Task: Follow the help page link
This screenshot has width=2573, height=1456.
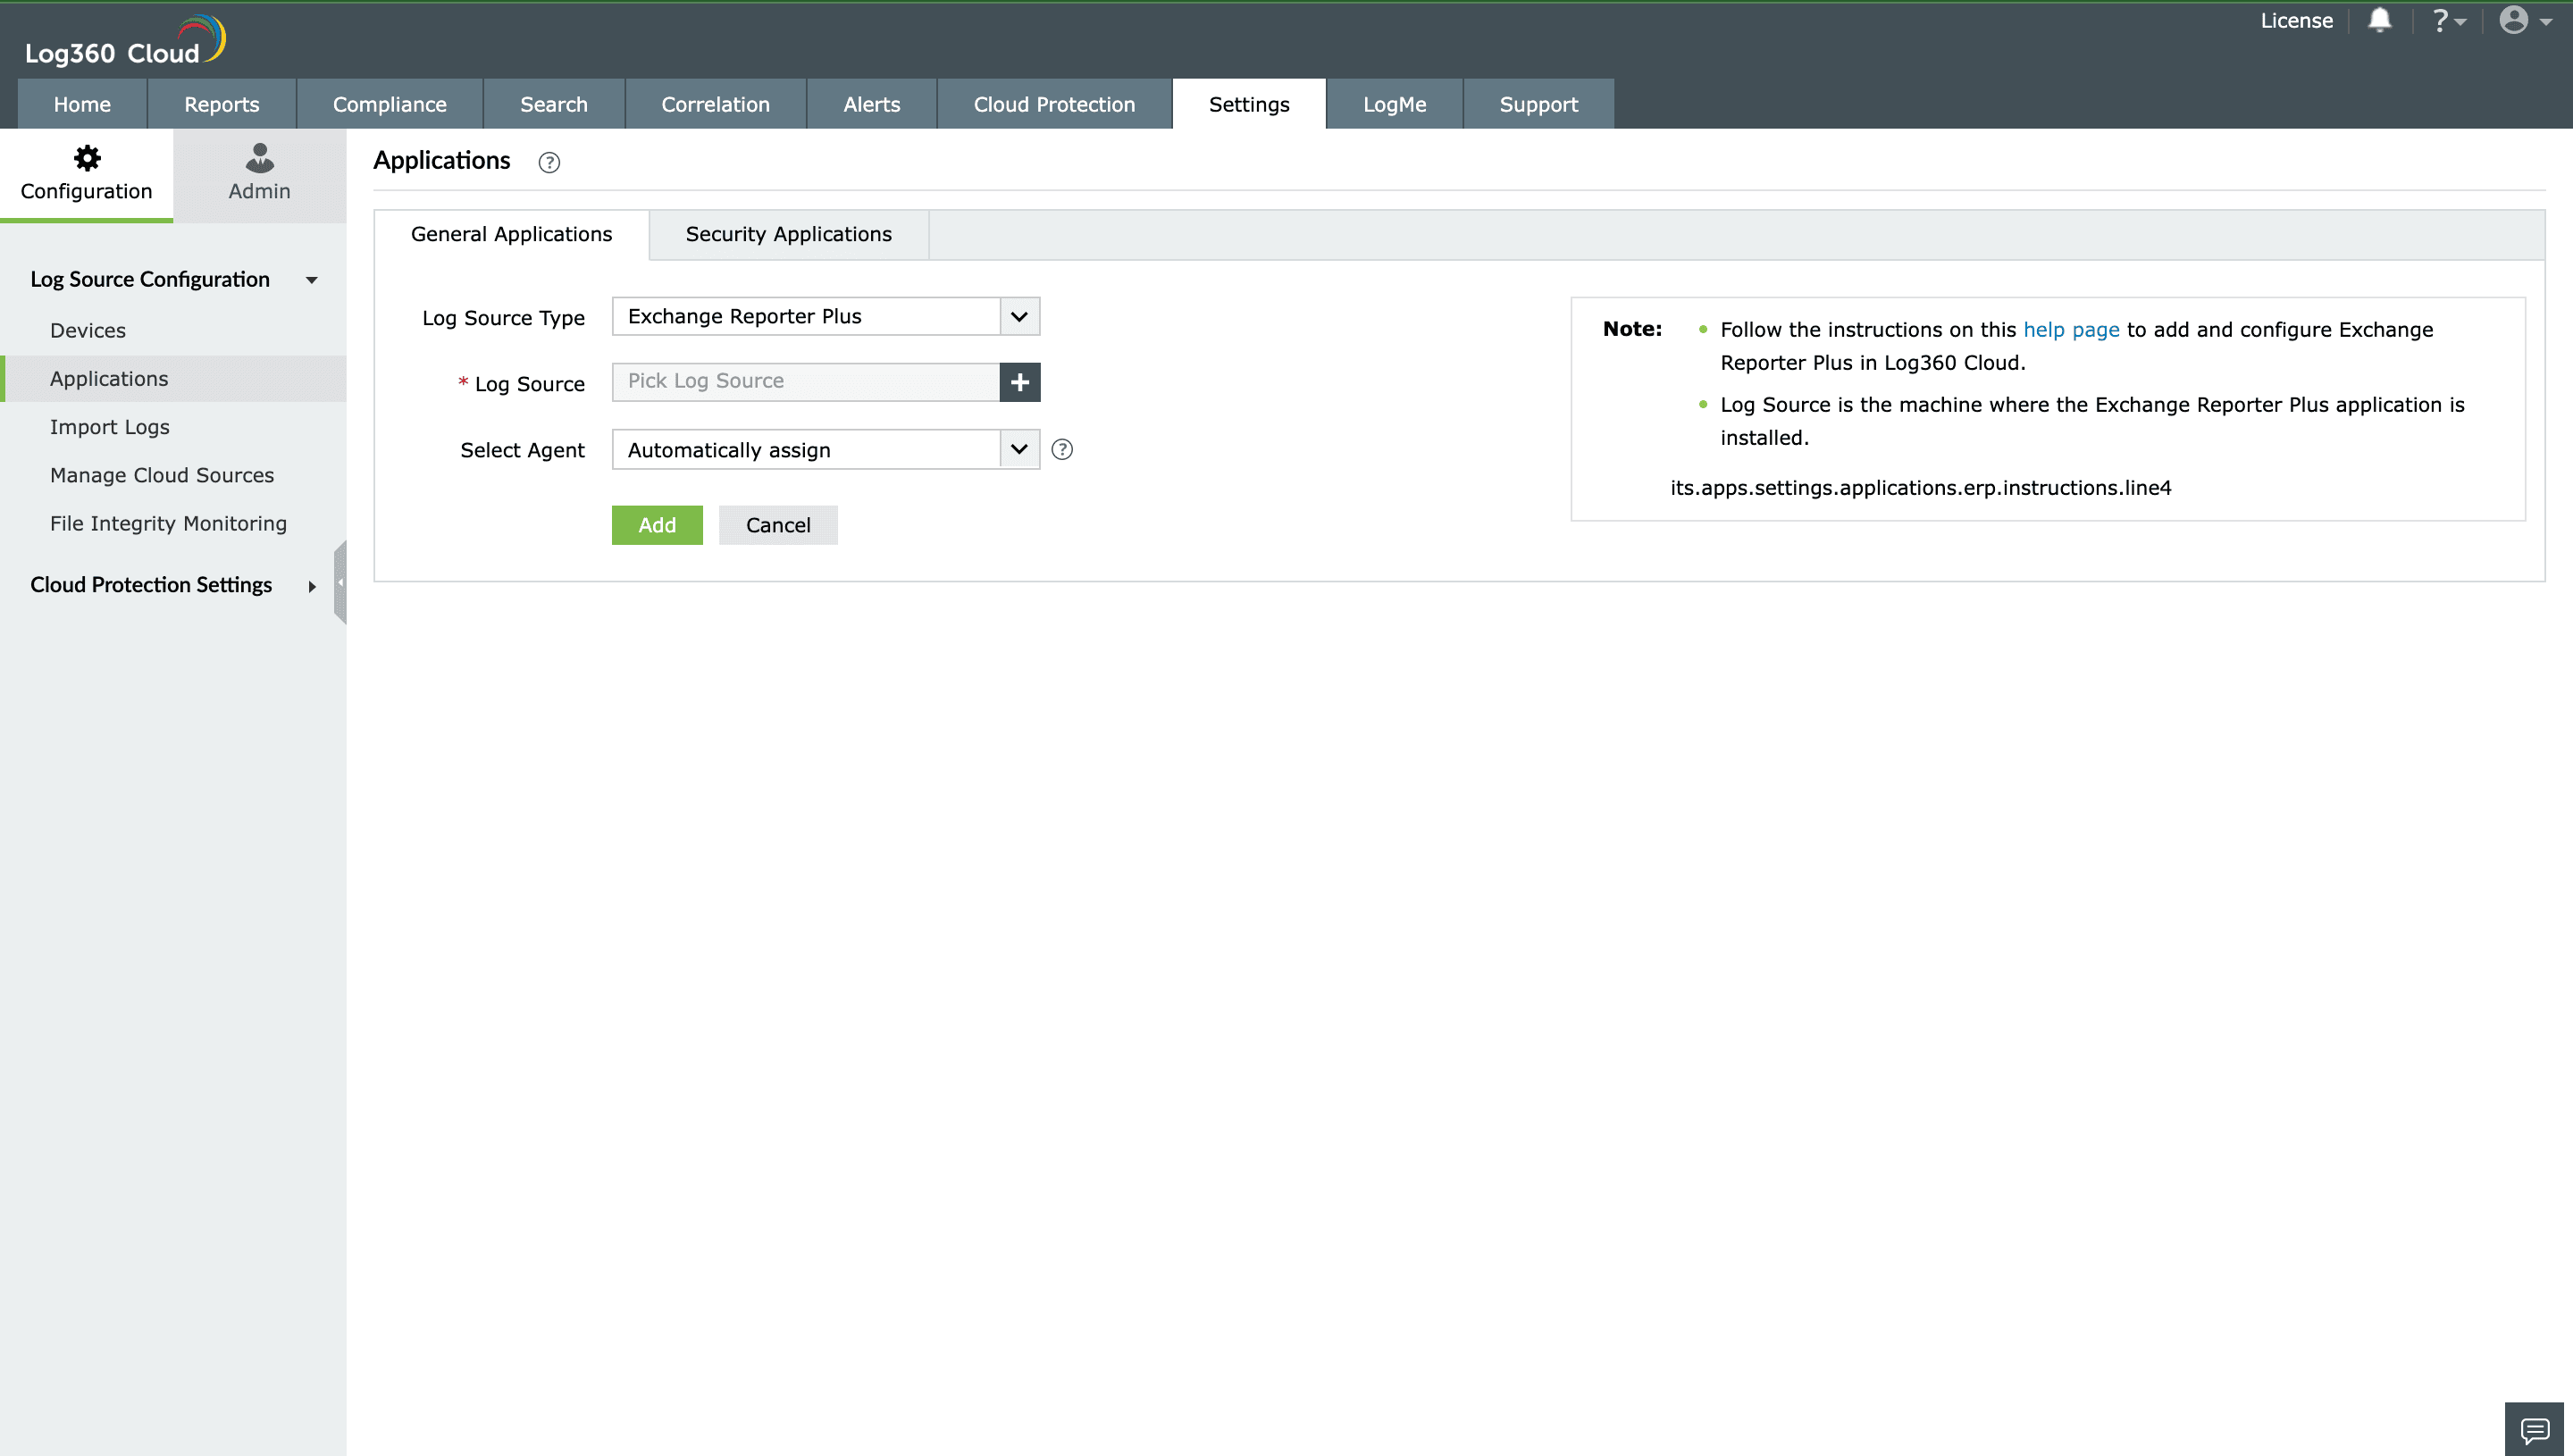Action: tap(2070, 330)
